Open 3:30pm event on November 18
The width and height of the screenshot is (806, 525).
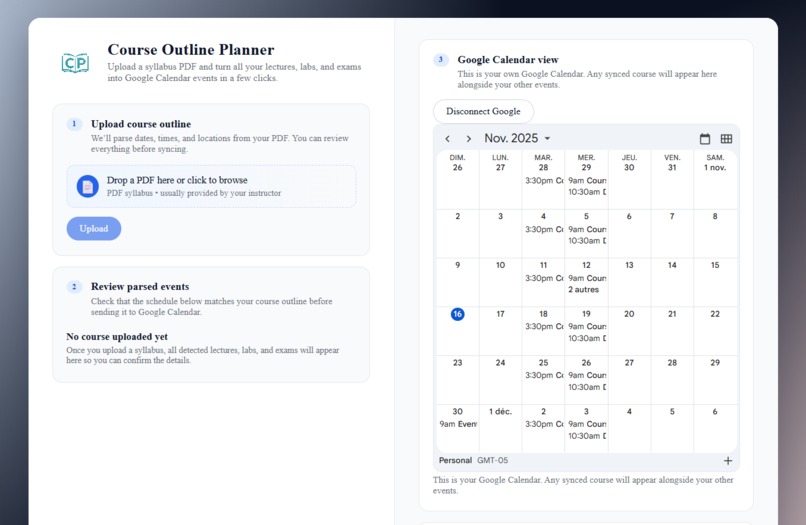click(544, 327)
